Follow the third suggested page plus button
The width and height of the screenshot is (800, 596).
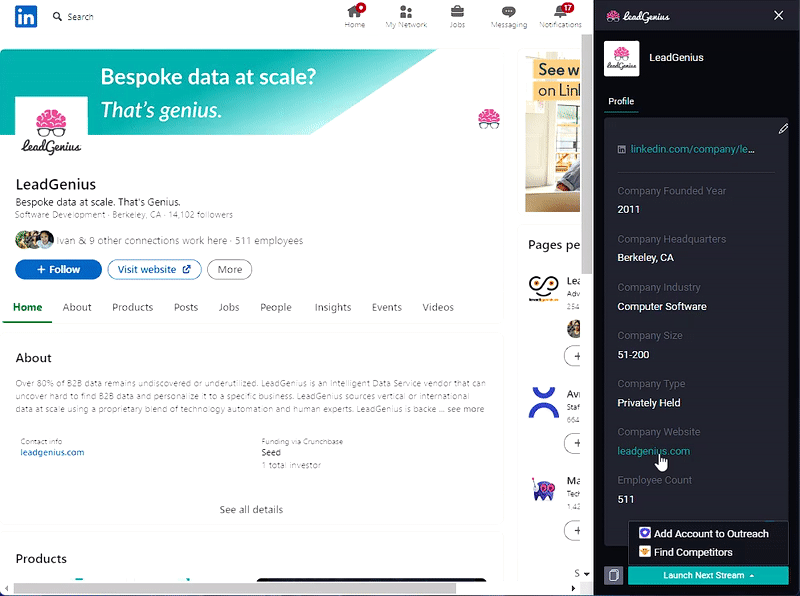[573, 530]
